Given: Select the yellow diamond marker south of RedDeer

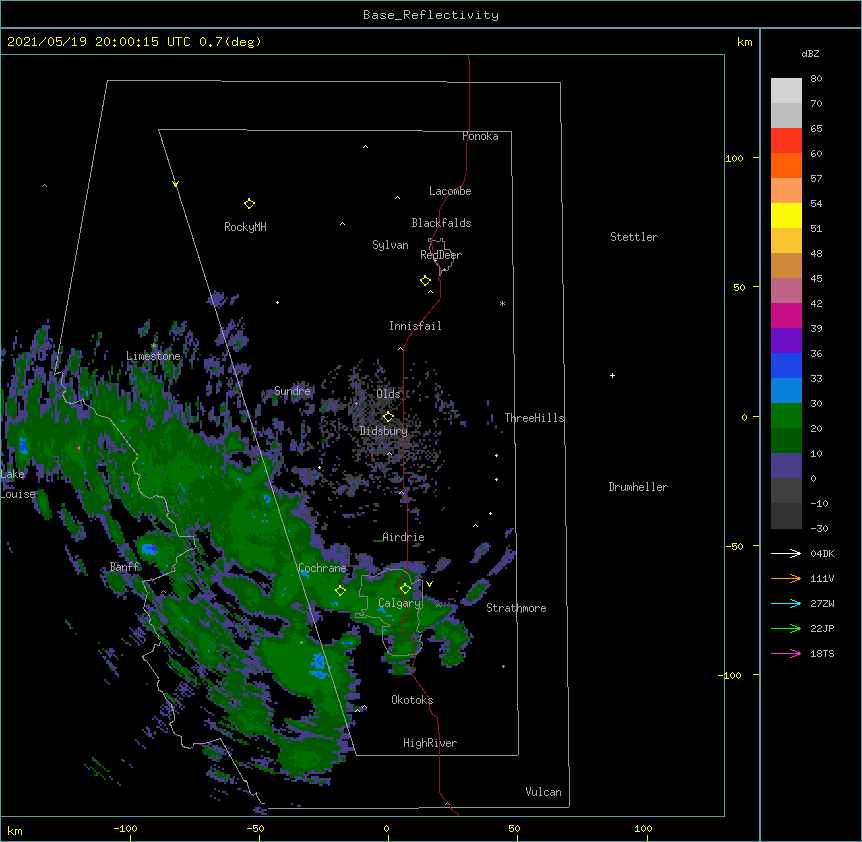Looking at the screenshot, I should [425, 281].
